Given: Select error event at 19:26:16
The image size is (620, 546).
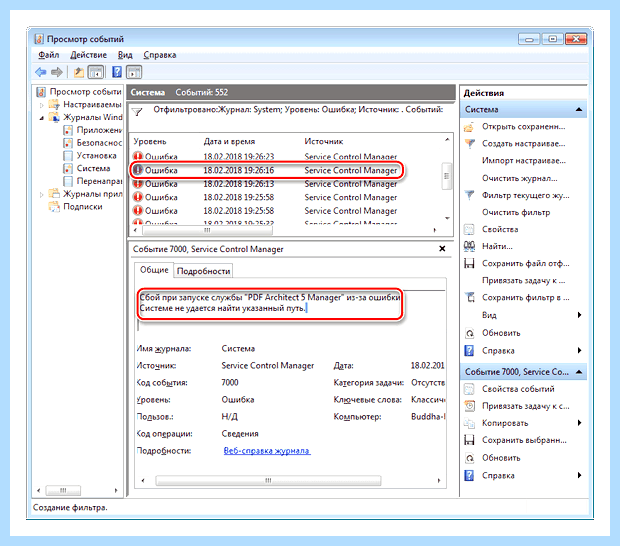Looking at the screenshot, I should [x=265, y=170].
